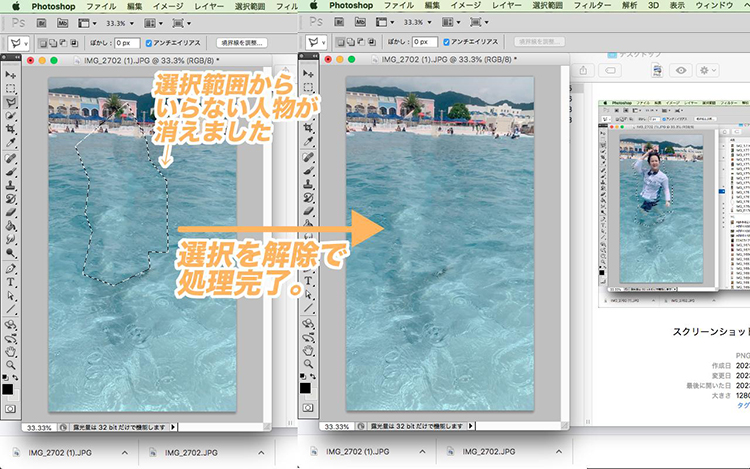750x469 pixels.
Task: Click ぼかし feather field in left window
Action: pyautogui.click(x=127, y=43)
